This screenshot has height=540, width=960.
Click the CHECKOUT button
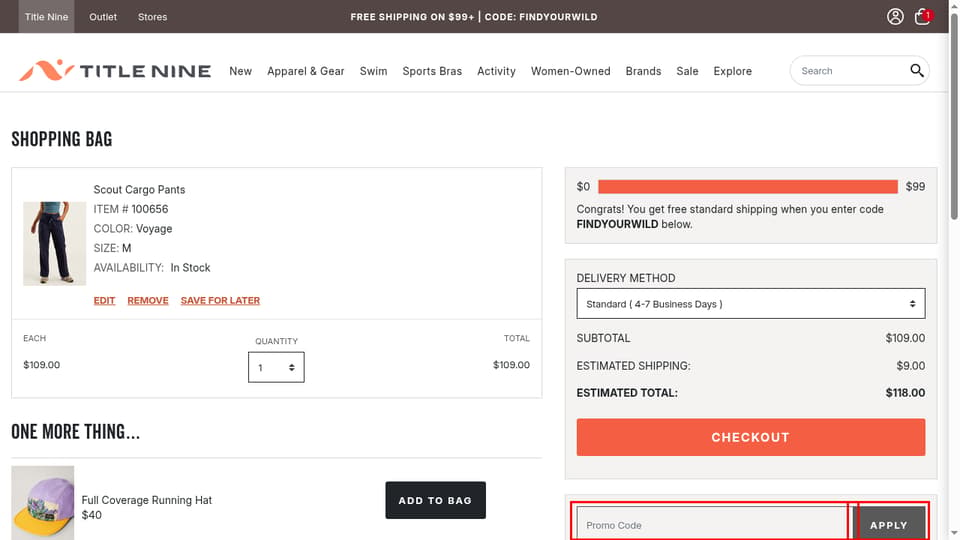(751, 437)
